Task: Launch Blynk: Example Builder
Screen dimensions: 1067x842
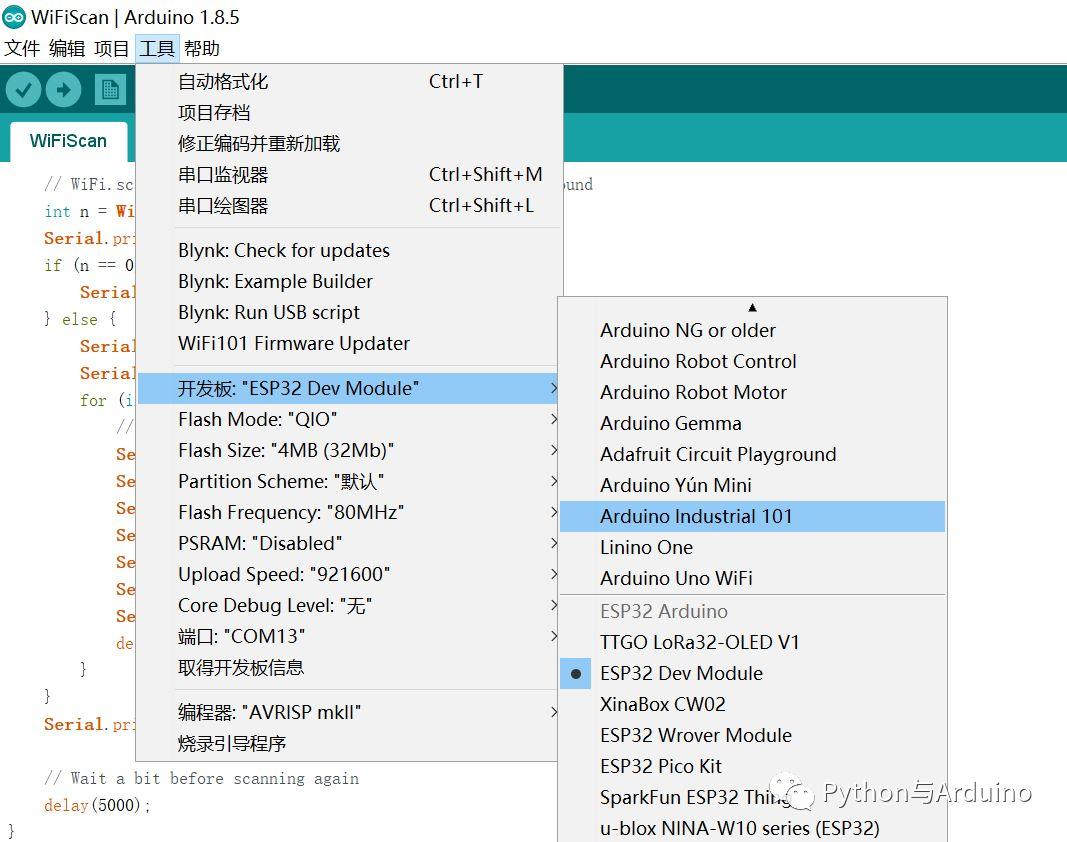Action: coord(349,281)
